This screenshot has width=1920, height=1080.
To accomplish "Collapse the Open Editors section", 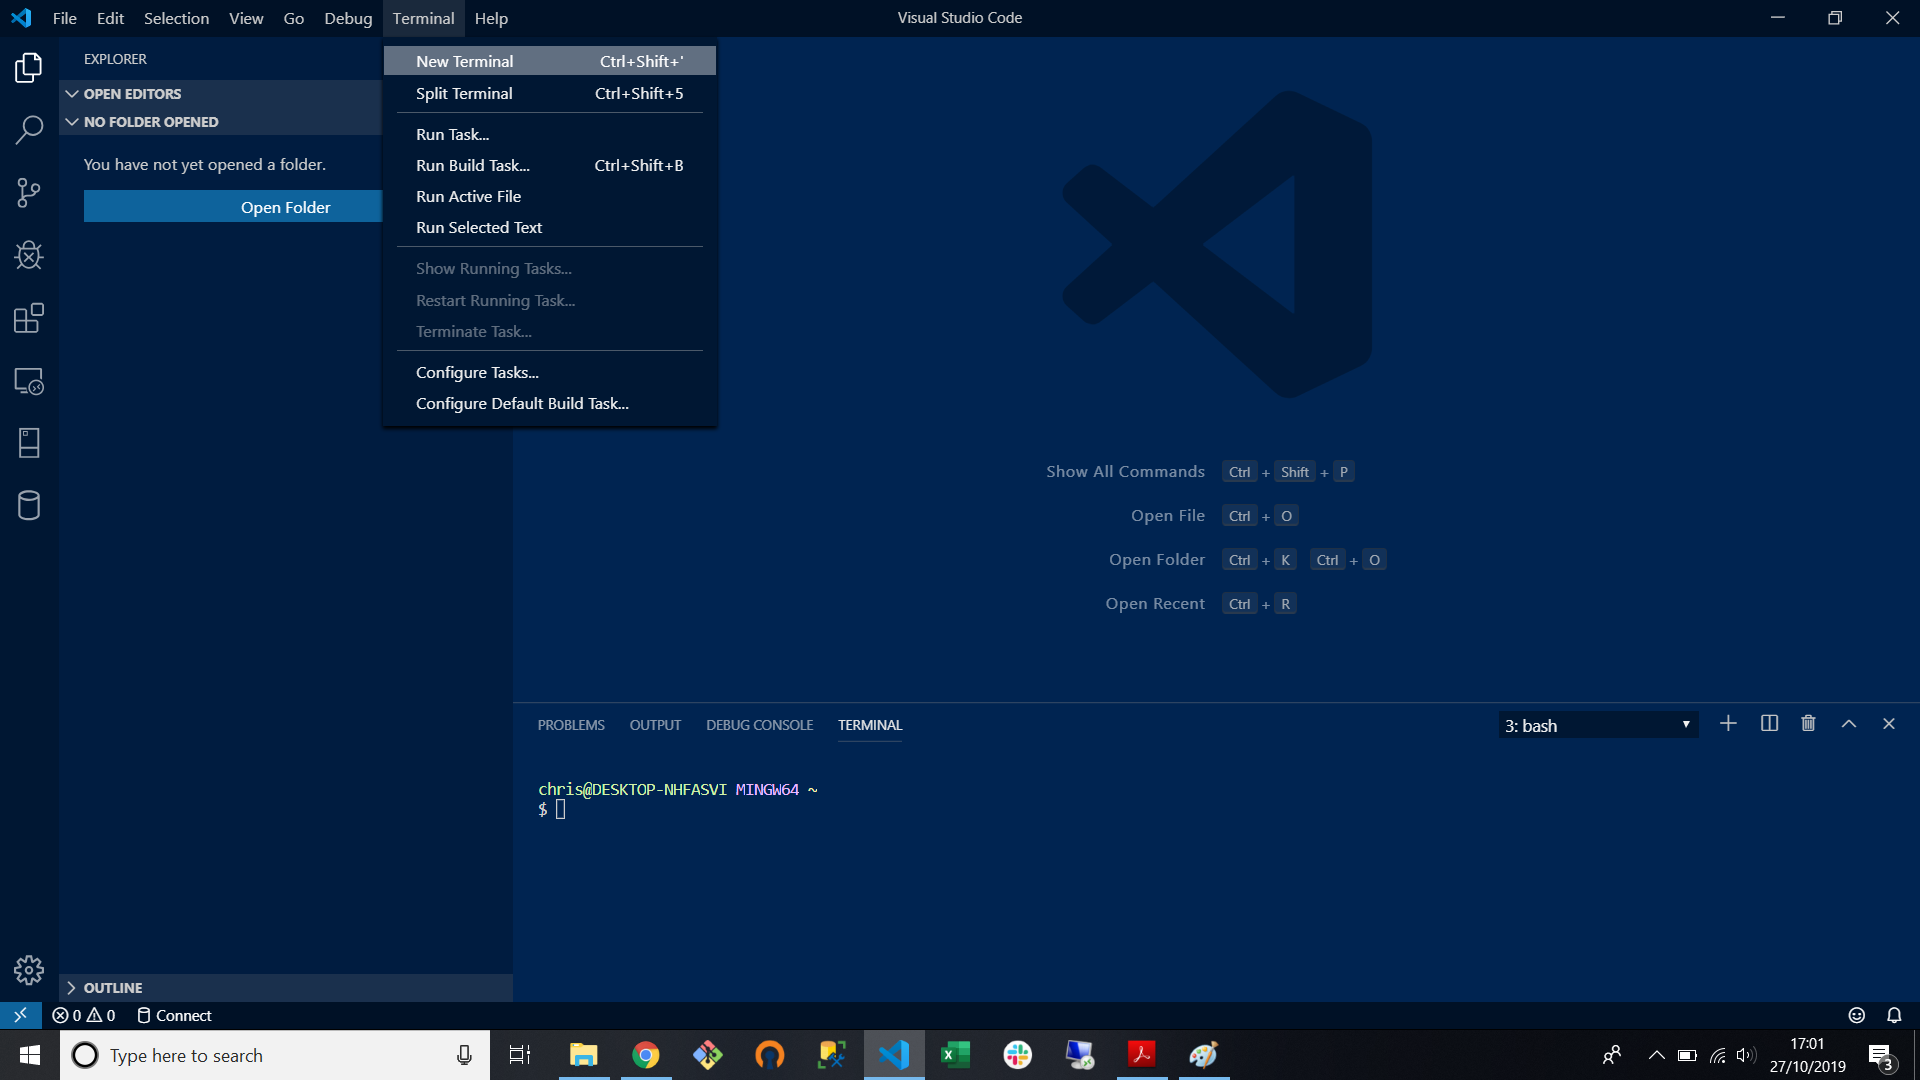I will 220,93.
